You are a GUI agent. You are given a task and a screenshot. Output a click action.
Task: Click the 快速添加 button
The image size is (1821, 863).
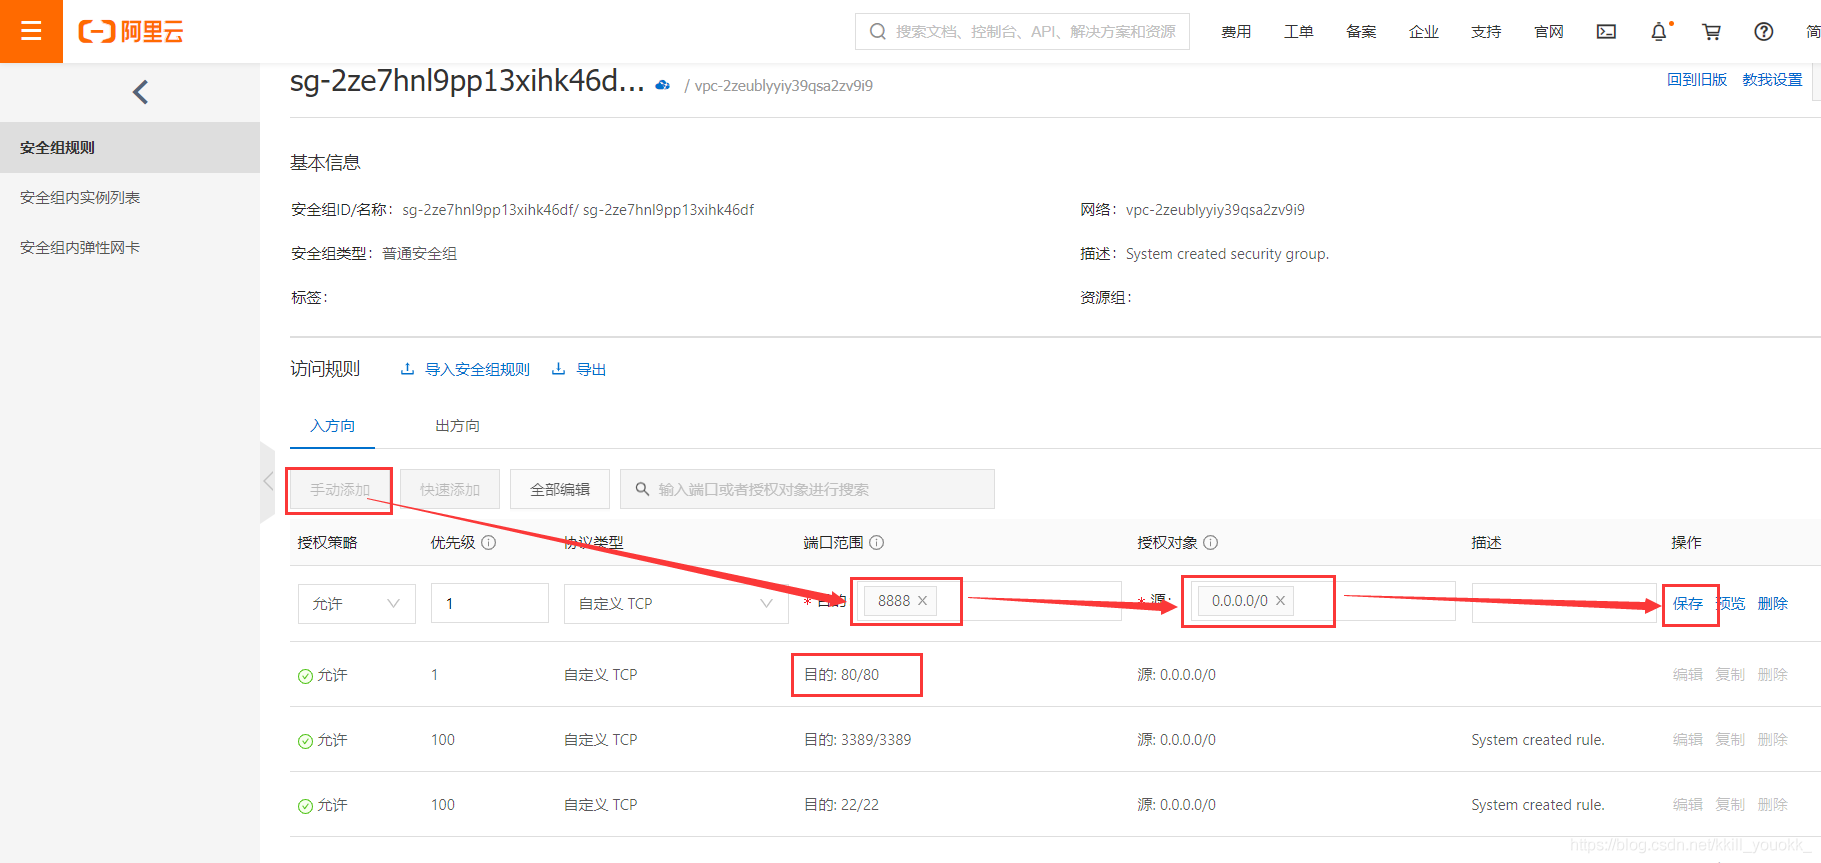pos(450,489)
